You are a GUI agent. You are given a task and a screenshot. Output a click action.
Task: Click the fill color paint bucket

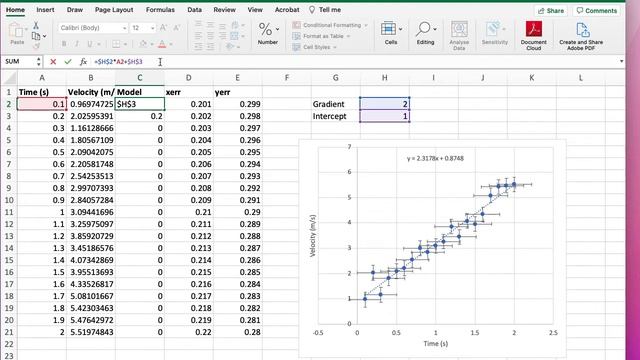point(143,44)
